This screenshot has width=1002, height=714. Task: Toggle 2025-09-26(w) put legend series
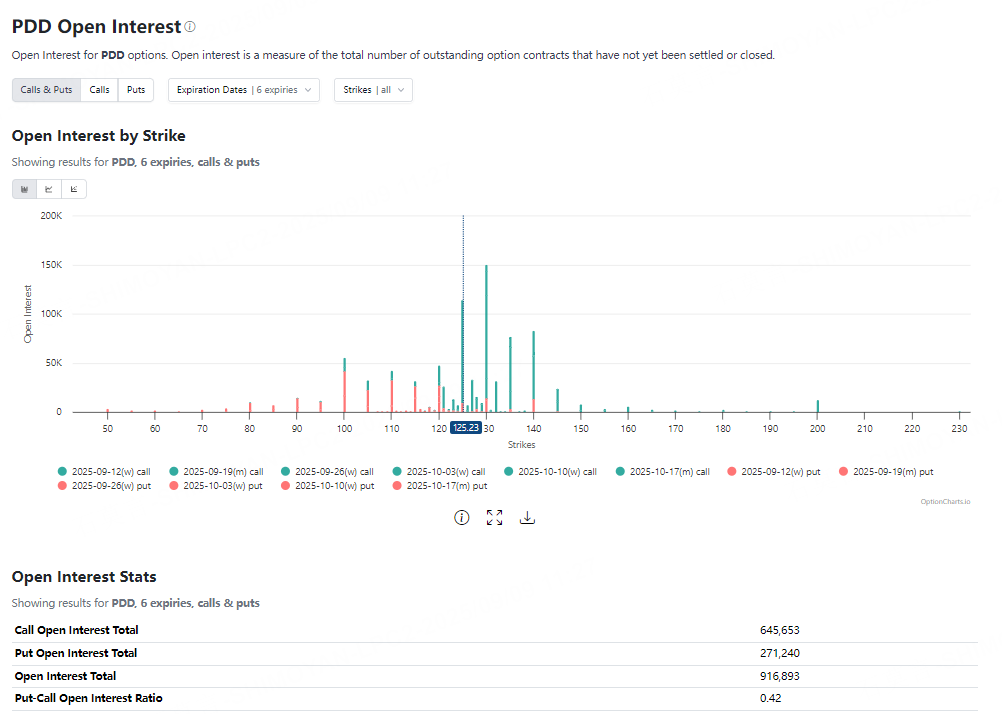tap(104, 486)
